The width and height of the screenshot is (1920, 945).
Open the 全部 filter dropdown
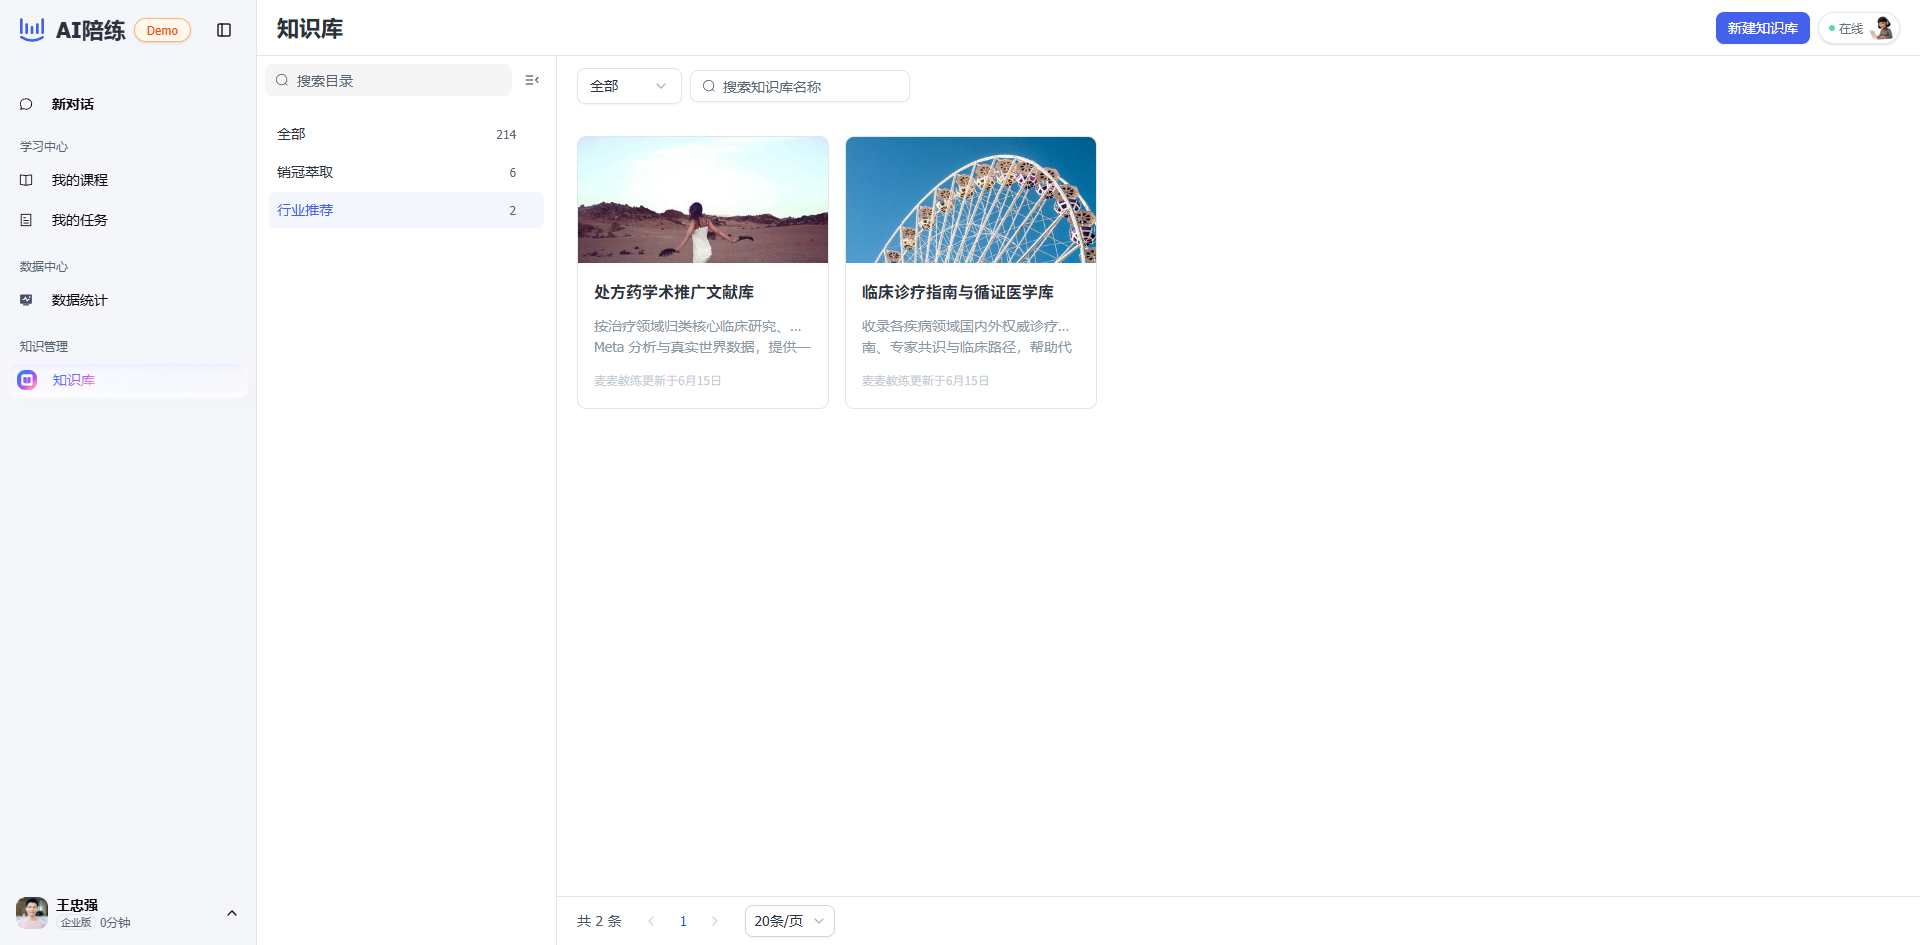pos(629,86)
